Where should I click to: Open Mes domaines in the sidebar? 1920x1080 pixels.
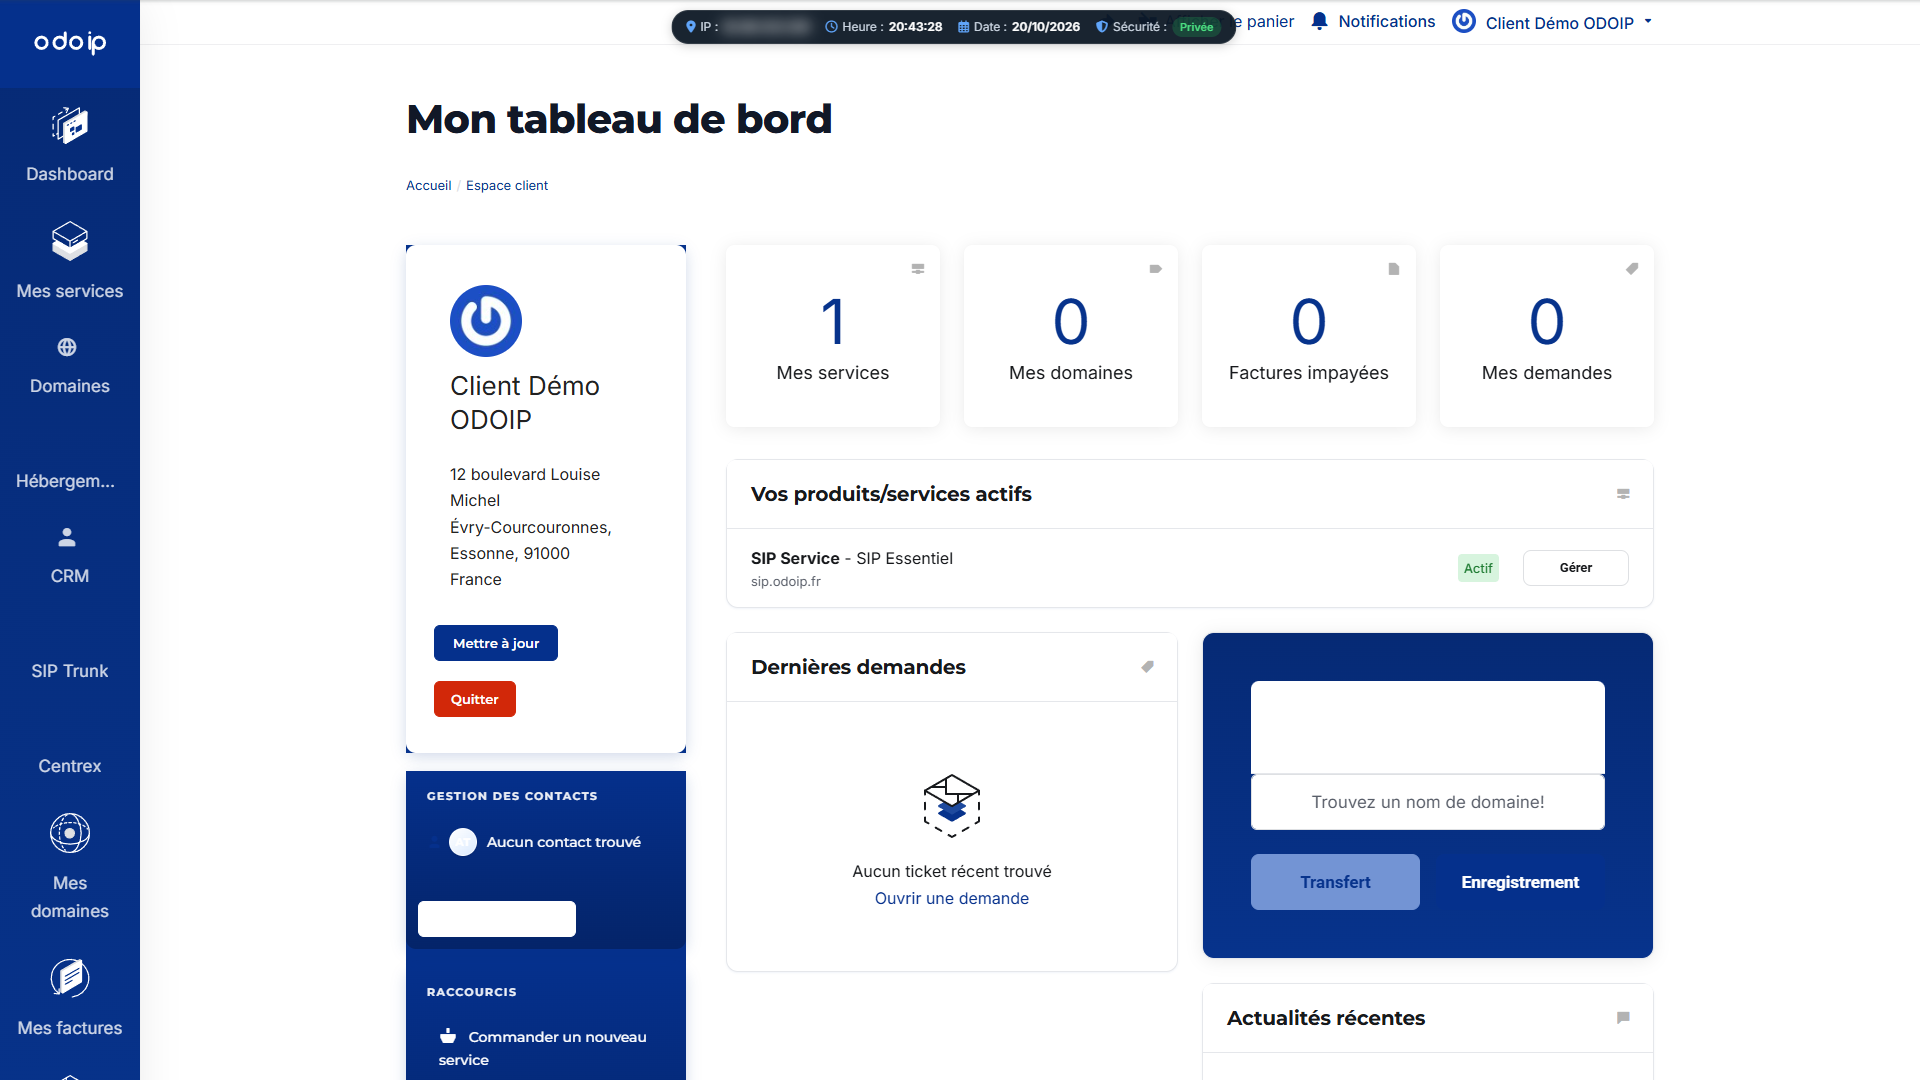pos(70,868)
